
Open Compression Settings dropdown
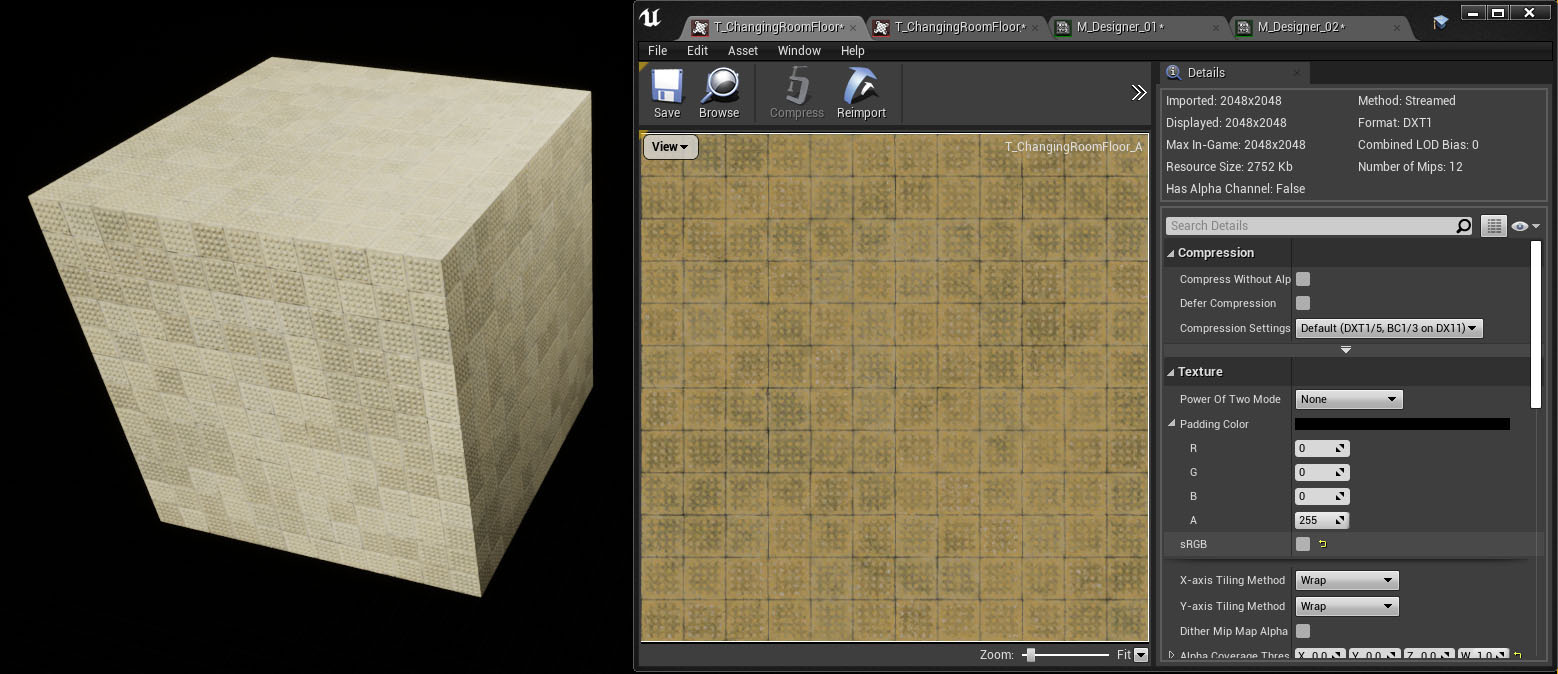coord(1388,328)
